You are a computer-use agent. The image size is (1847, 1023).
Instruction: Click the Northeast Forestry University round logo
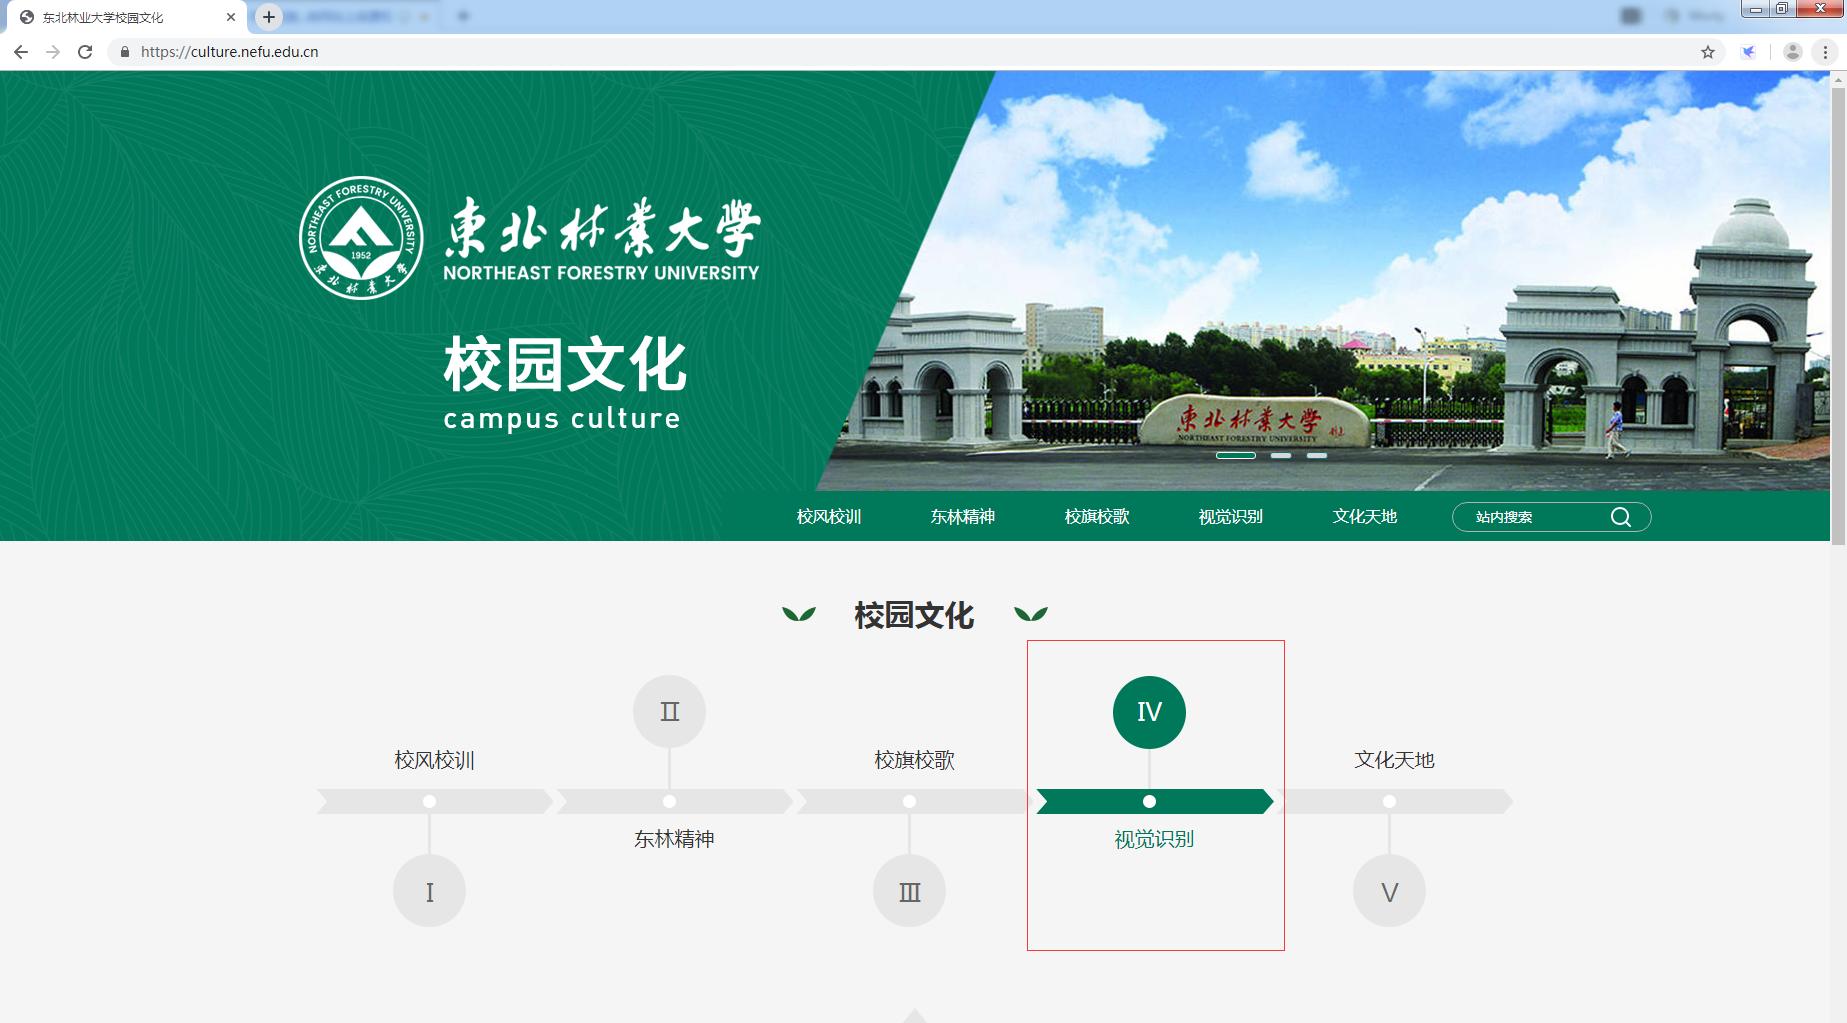(x=361, y=238)
